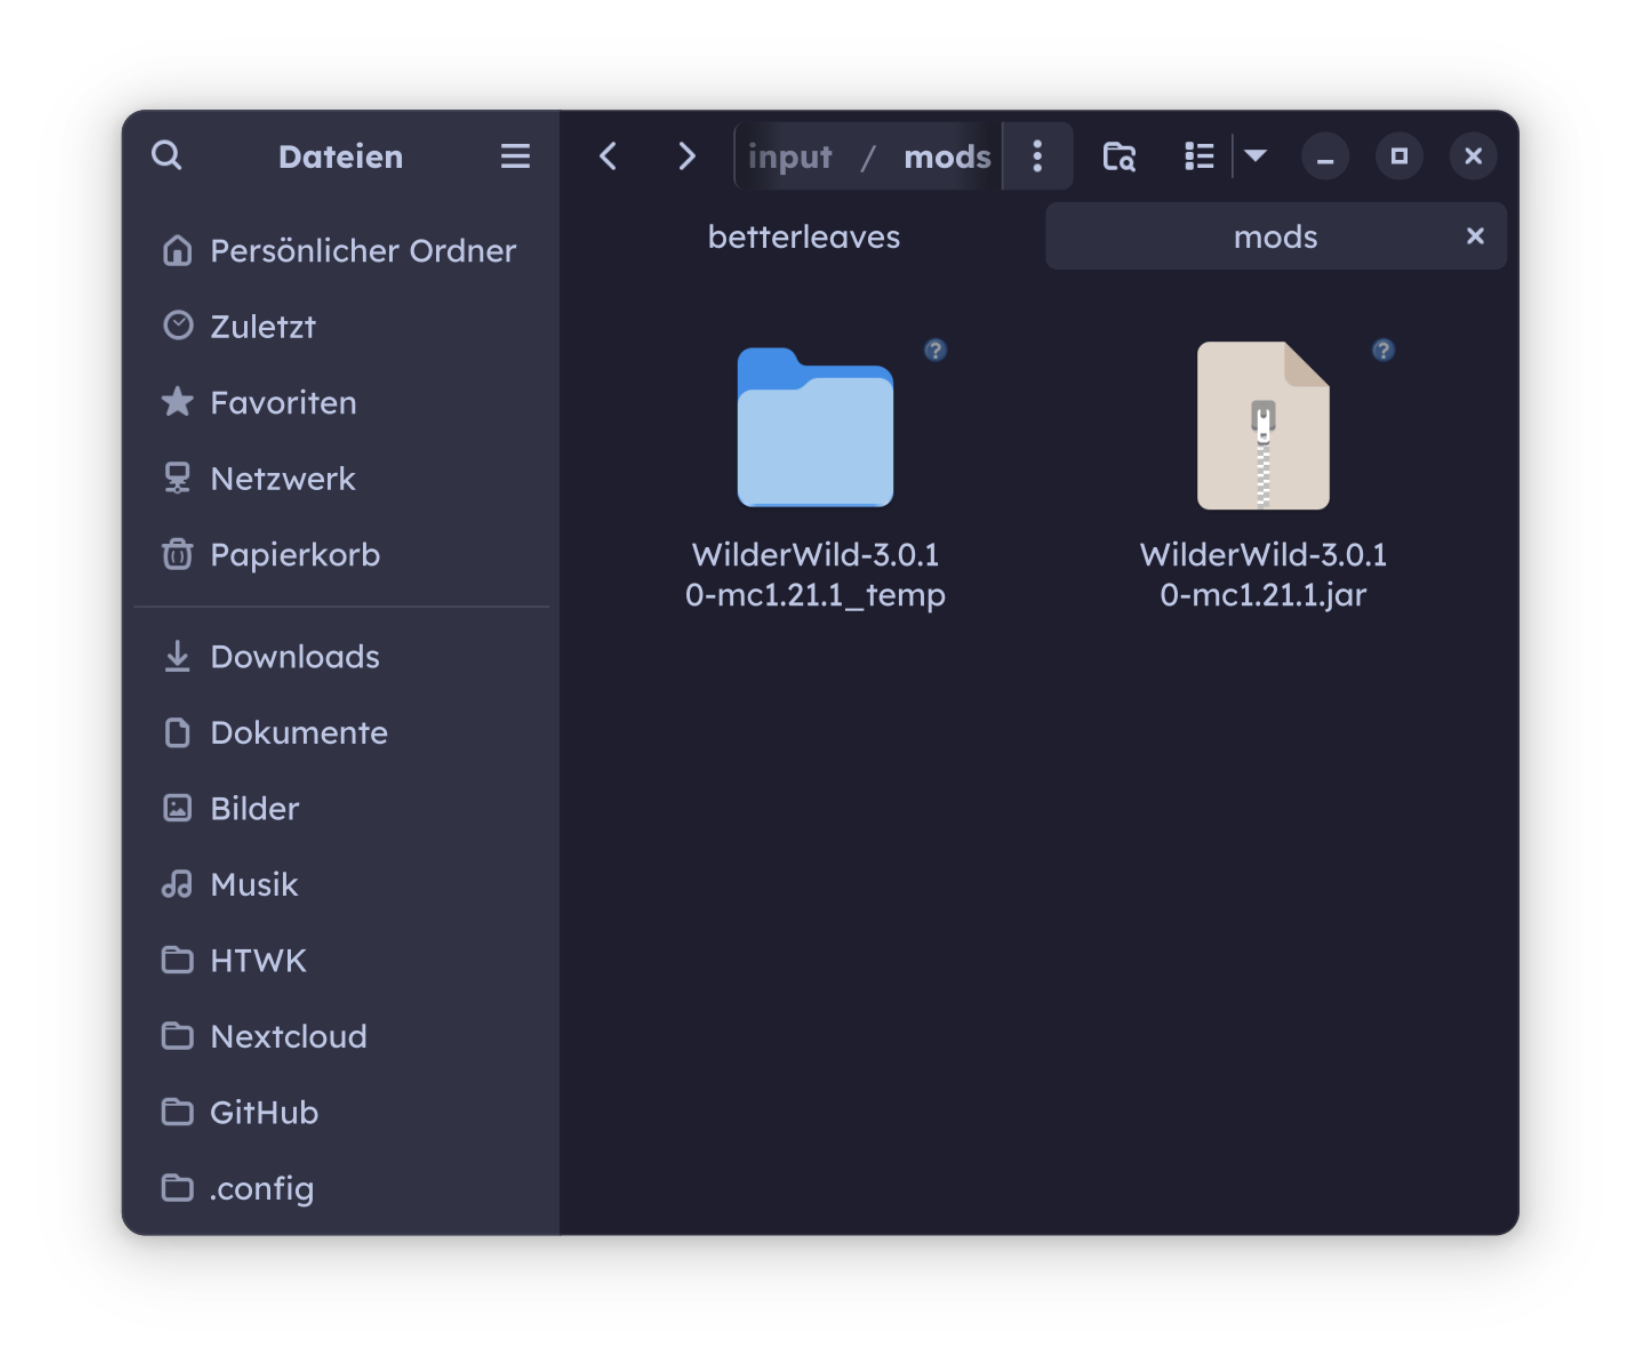1642x1370 pixels.
Task: Open the hamburger main menu
Action: (515, 156)
